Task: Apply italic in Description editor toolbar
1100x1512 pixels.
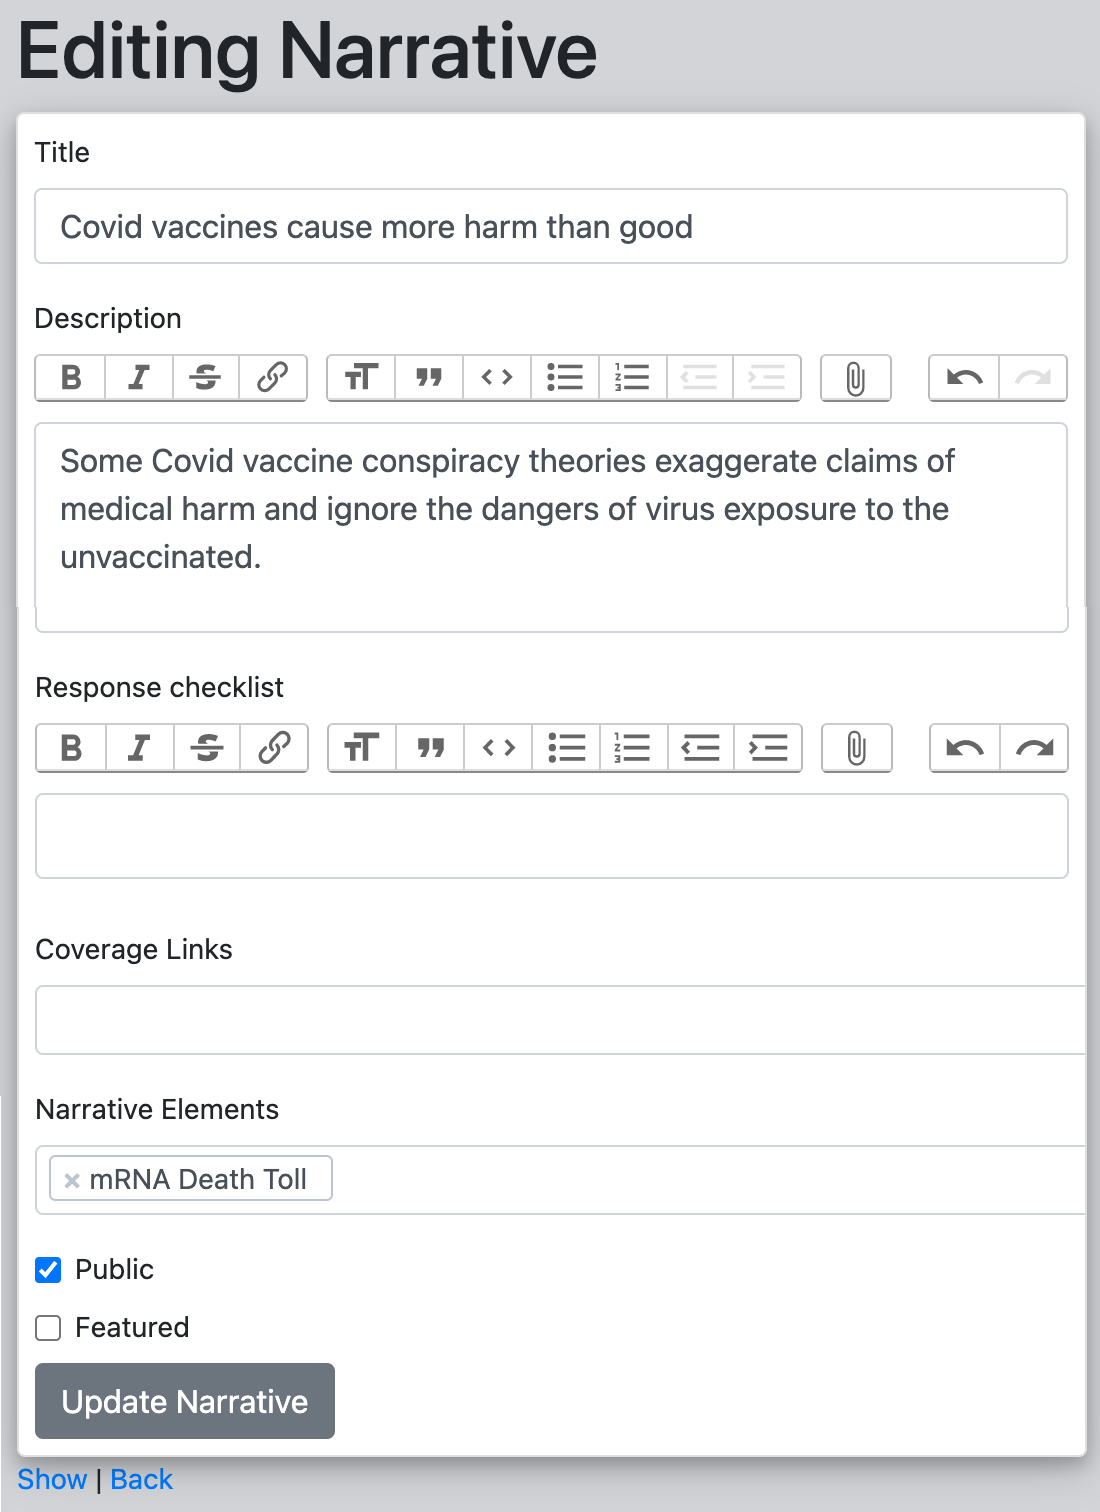Action: pyautogui.click(x=139, y=378)
